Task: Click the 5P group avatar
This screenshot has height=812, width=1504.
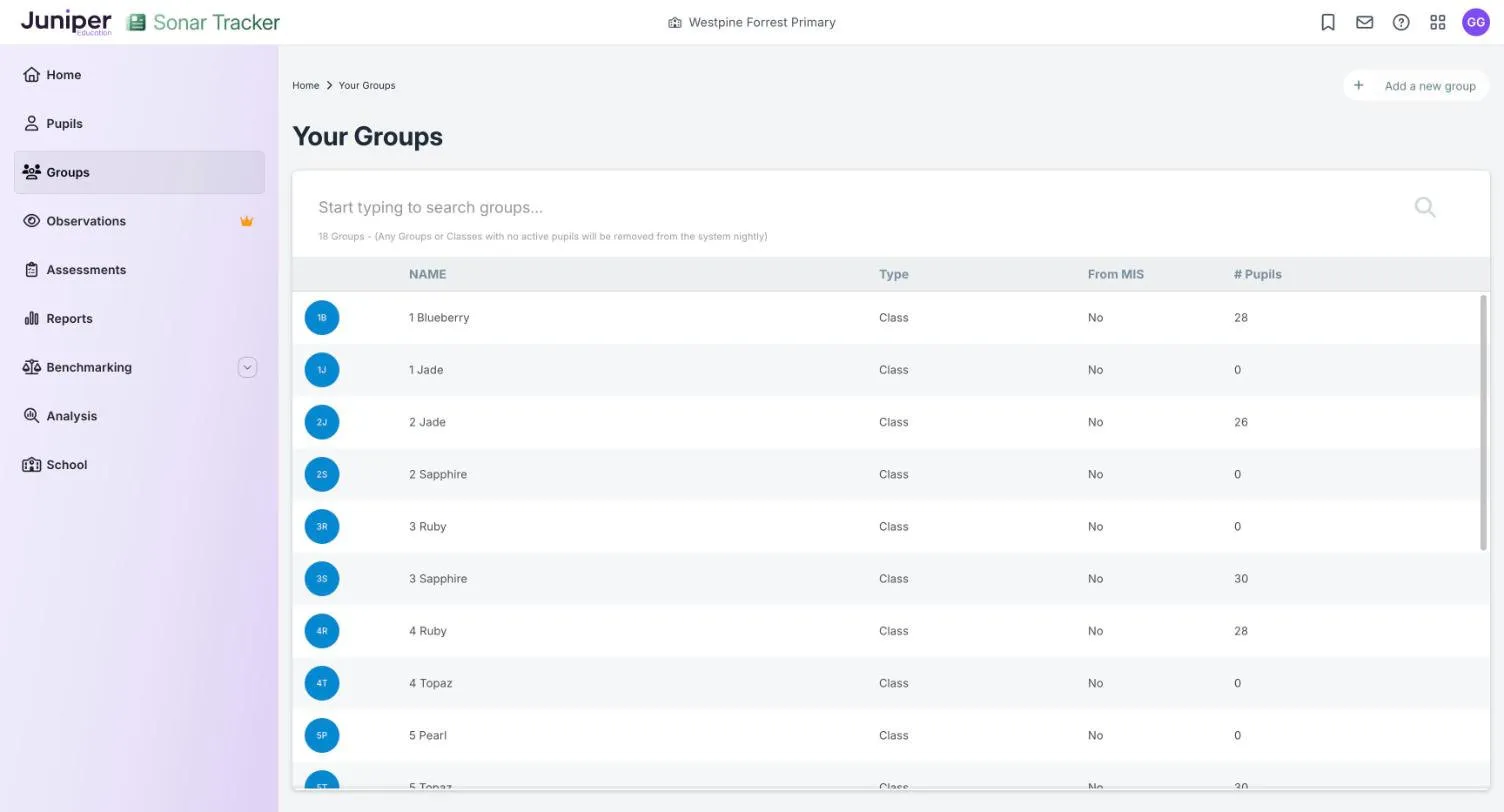Action: coord(322,735)
